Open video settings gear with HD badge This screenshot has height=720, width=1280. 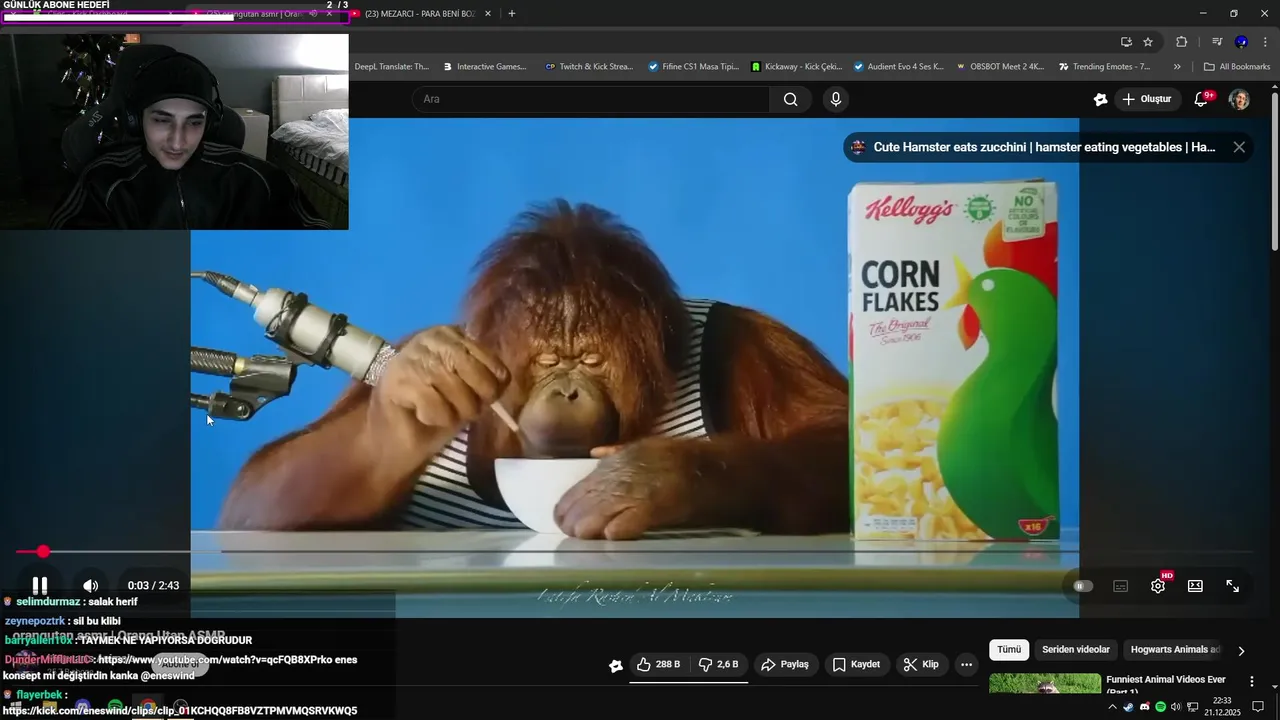pos(1158,586)
